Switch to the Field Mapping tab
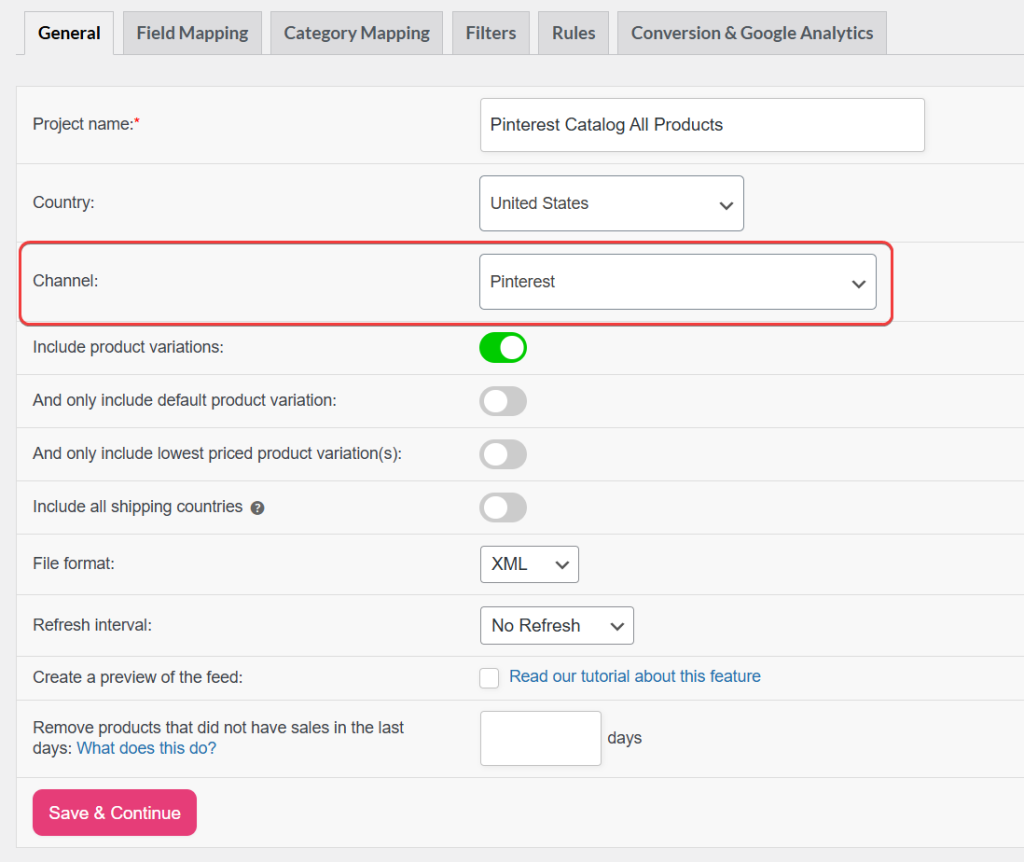This screenshot has width=1024, height=862. coord(192,32)
